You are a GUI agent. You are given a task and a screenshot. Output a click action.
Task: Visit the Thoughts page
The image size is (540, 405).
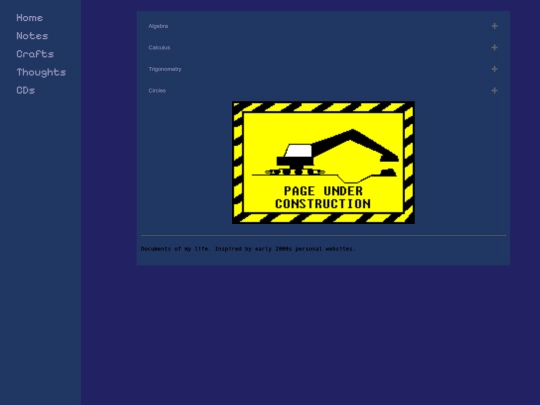pos(41,72)
